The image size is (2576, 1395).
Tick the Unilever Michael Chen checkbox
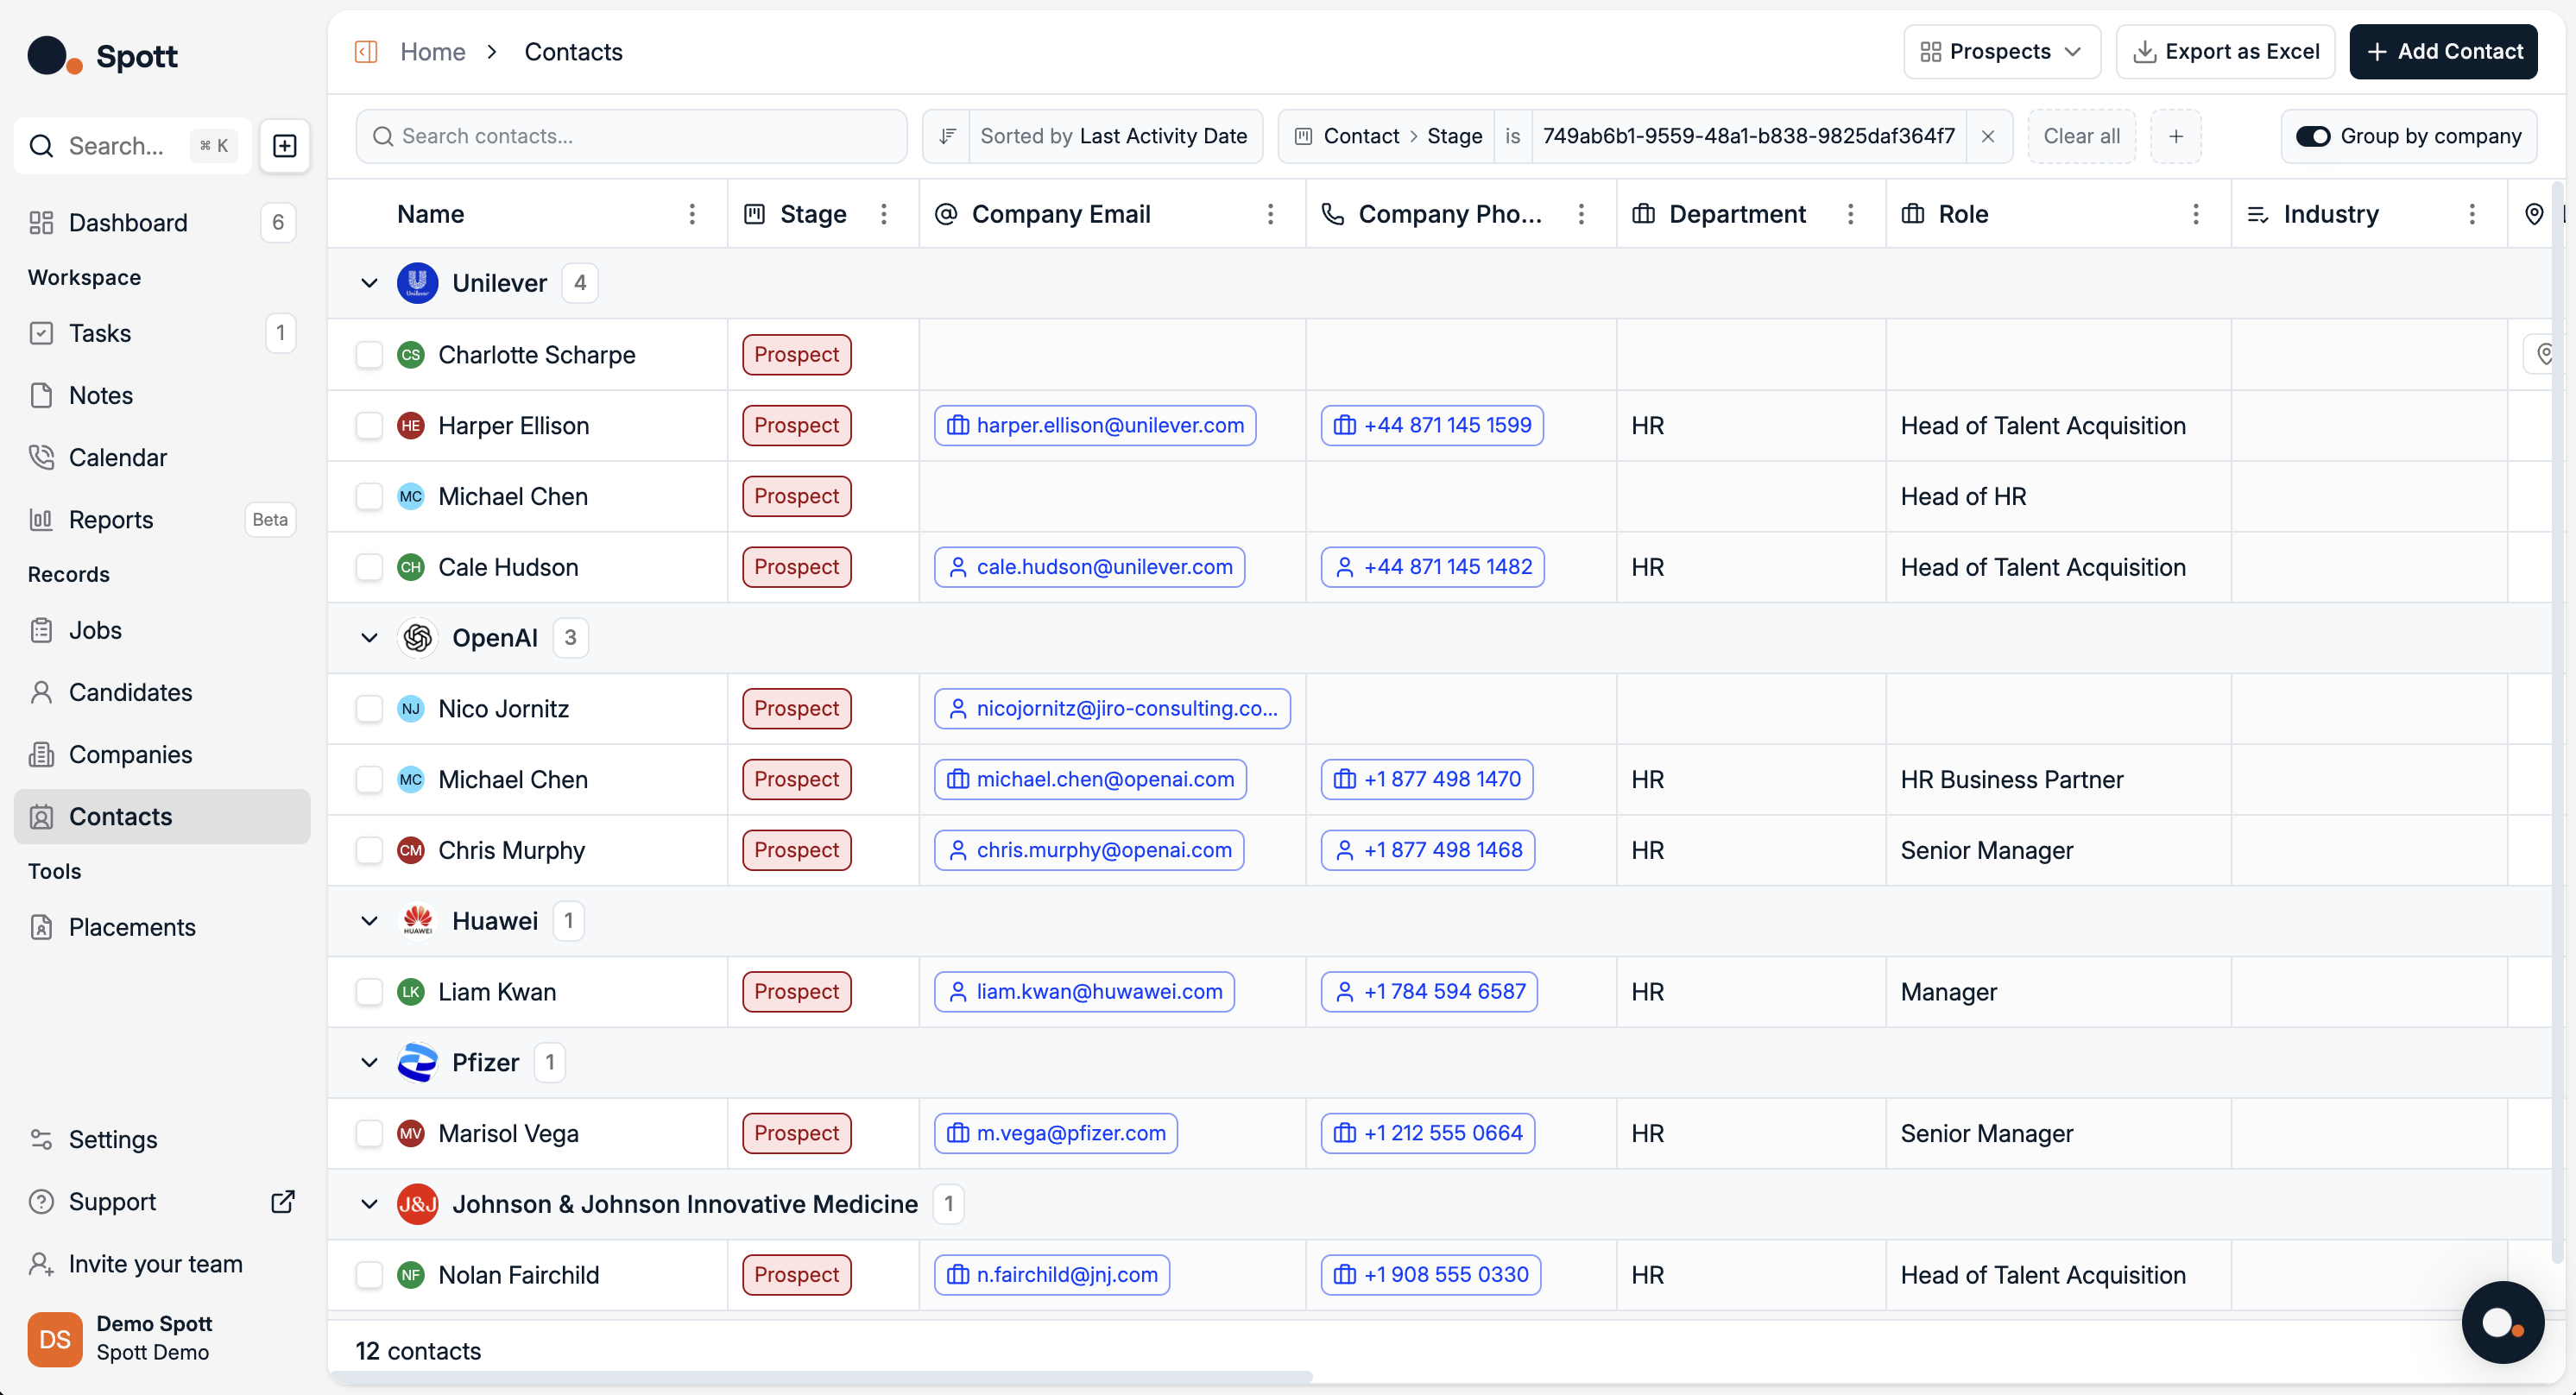370,496
